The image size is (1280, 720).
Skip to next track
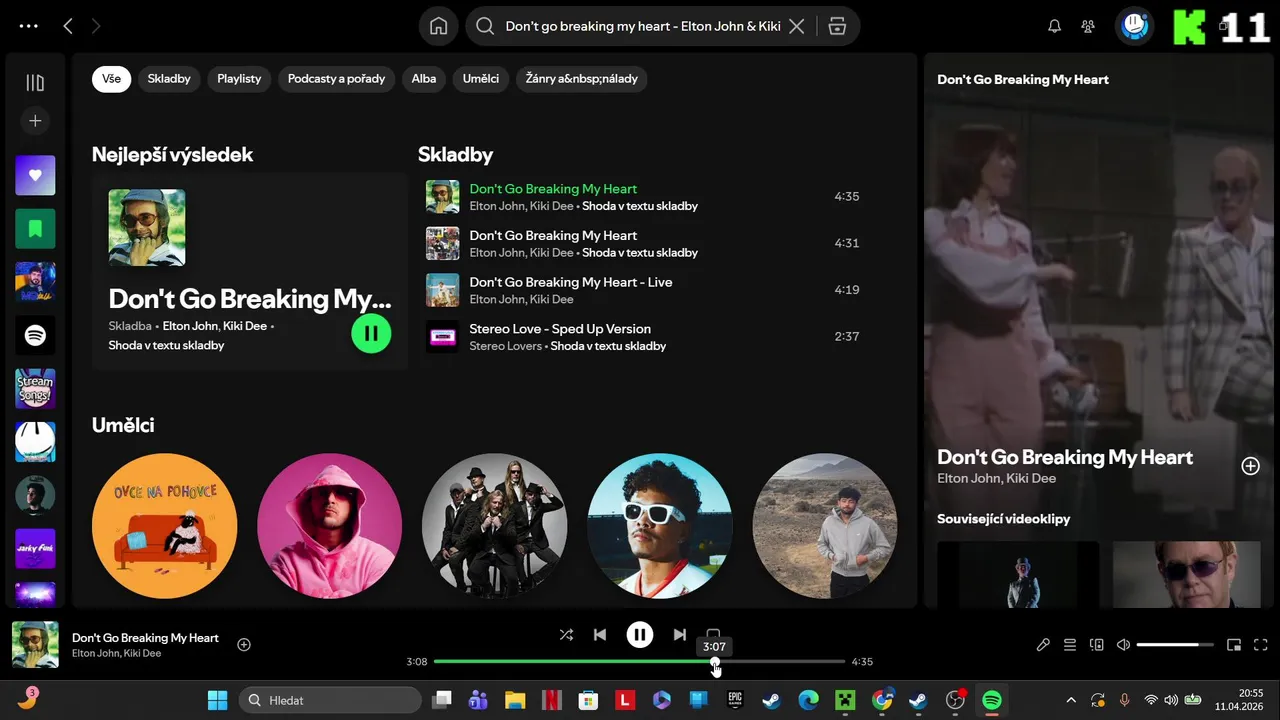point(680,635)
